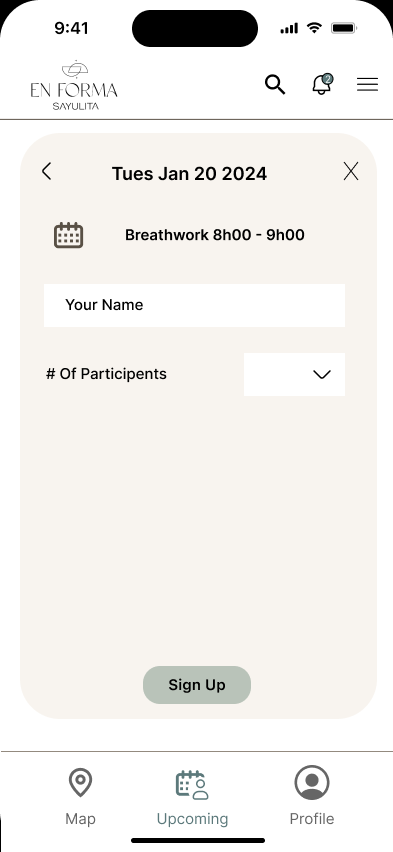Switch to the Upcoming tab label

(192, 819)
